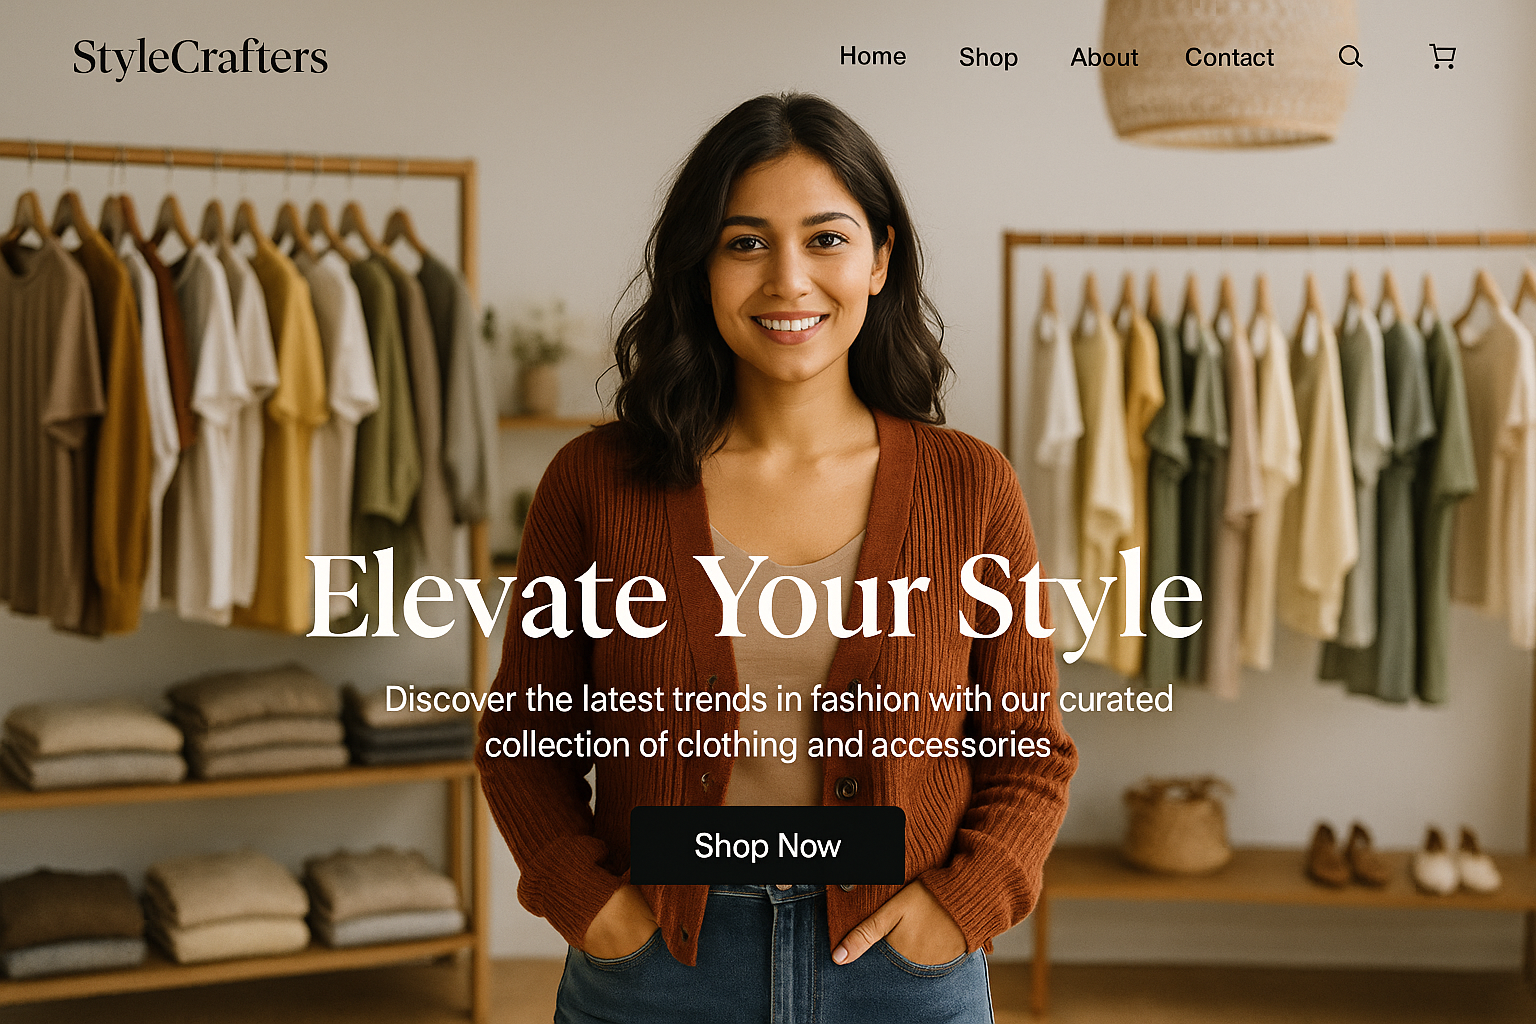This screenshot has height=1024, width=1536.
Task: Click the Elevate Your Style headline
Action: pos(754,598)
